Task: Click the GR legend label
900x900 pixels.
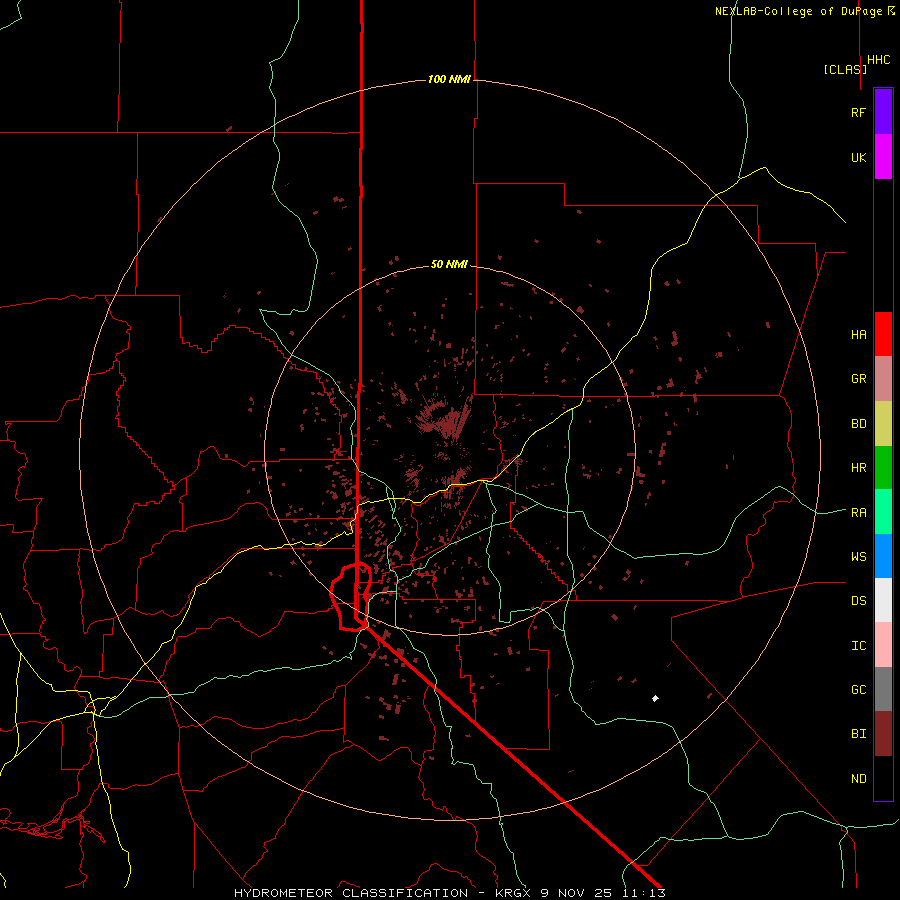Action: click(x=858, y=379)
